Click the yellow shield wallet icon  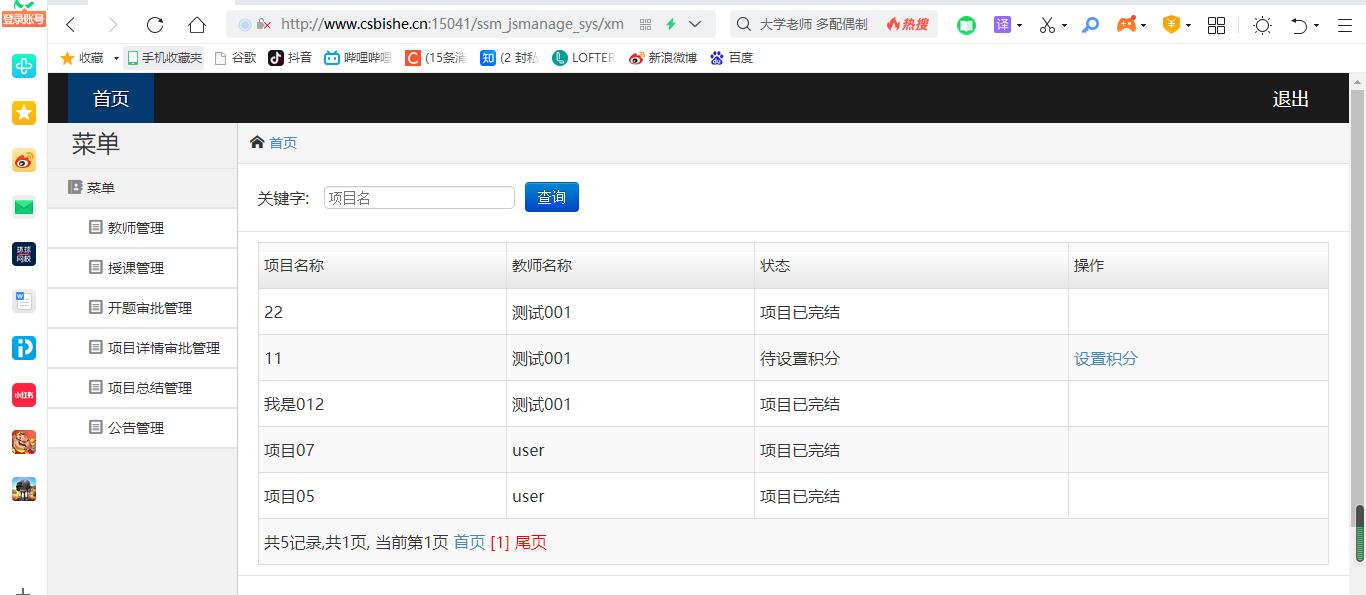1171,25
